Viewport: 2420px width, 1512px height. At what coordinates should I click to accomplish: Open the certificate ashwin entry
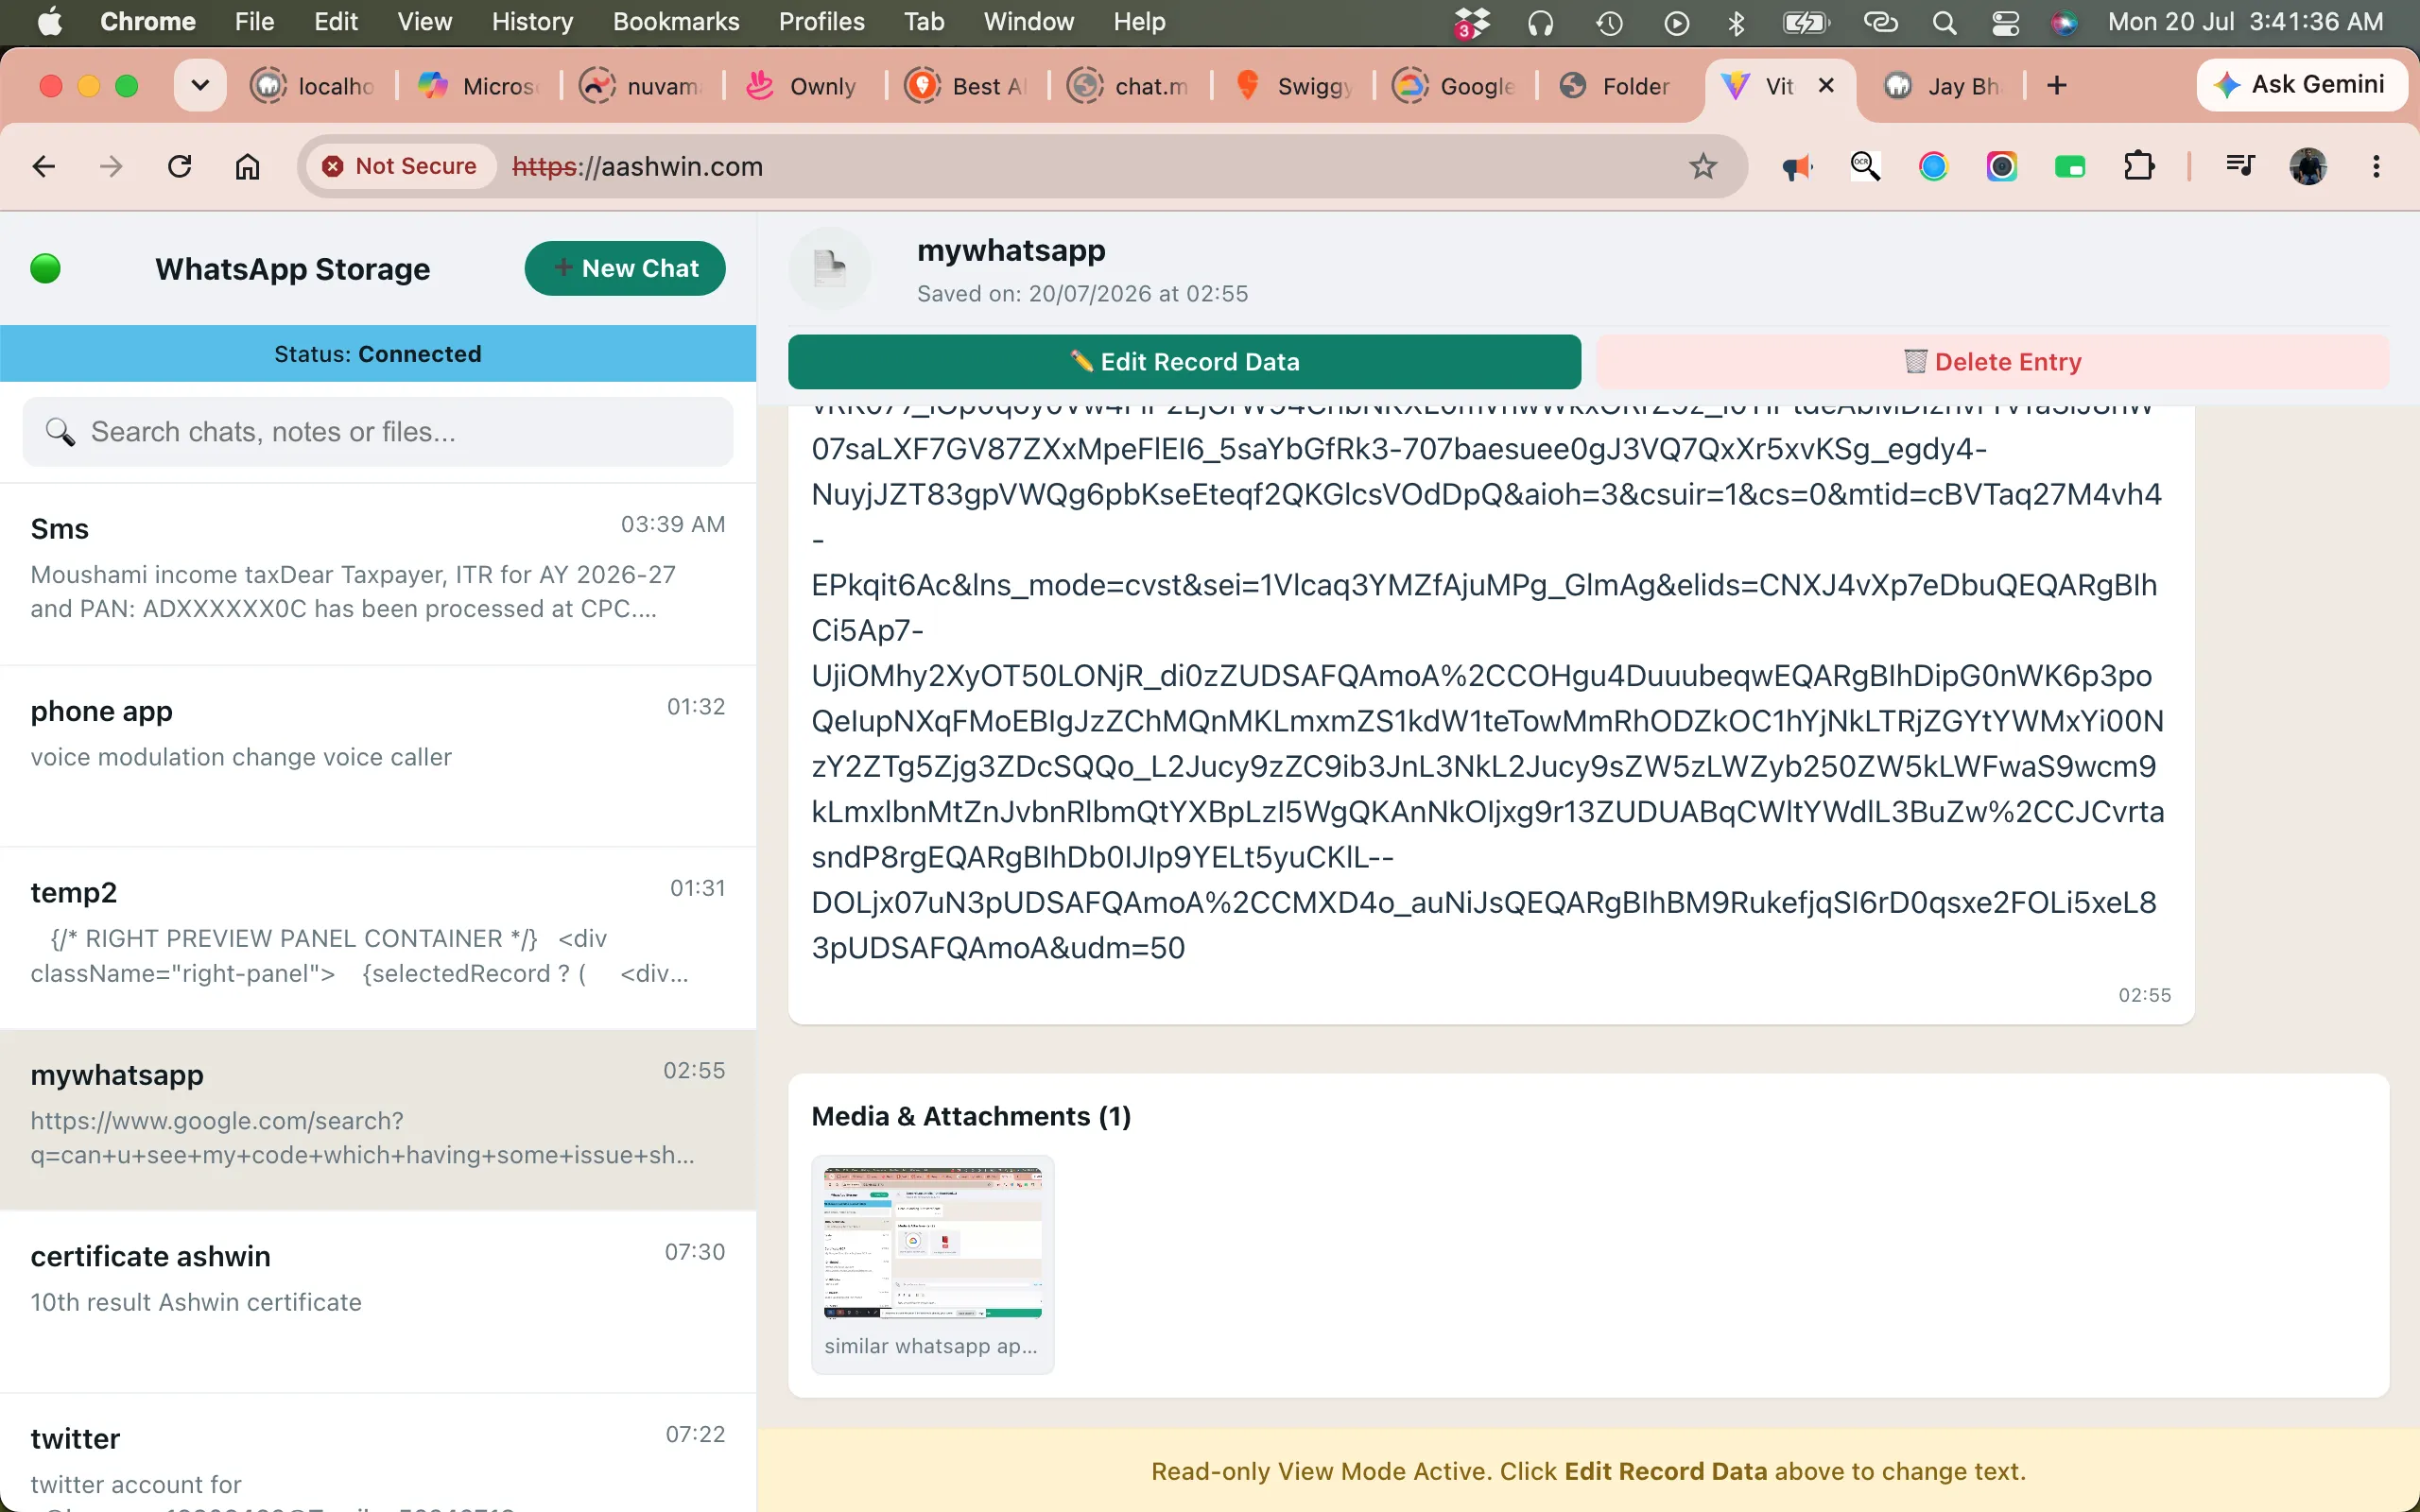pos(378,1302)
